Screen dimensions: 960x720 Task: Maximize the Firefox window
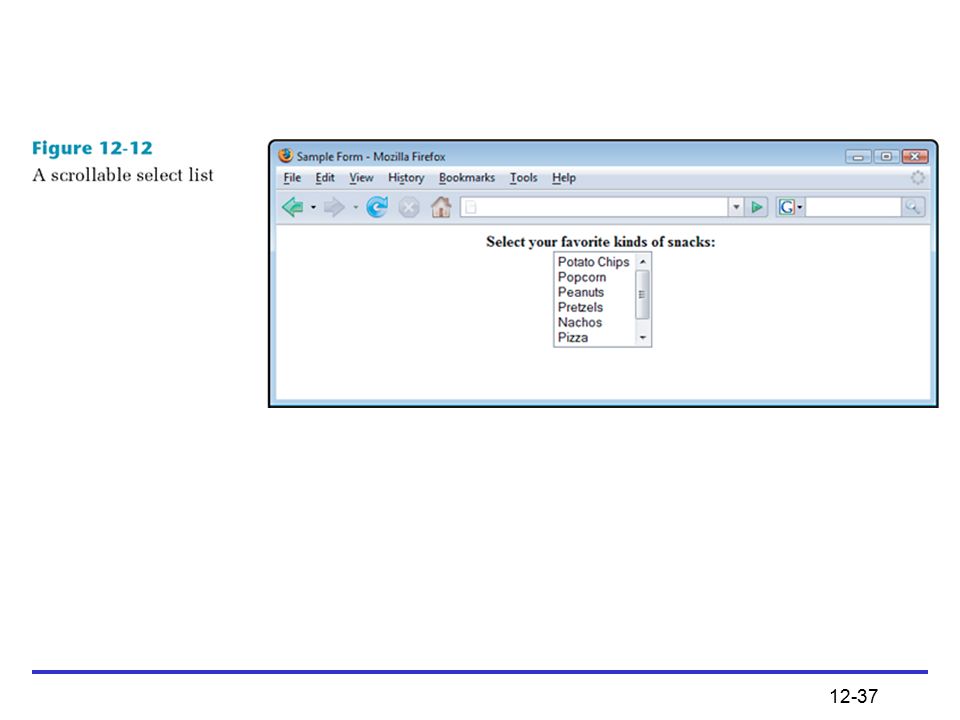(x=886, y=157)
